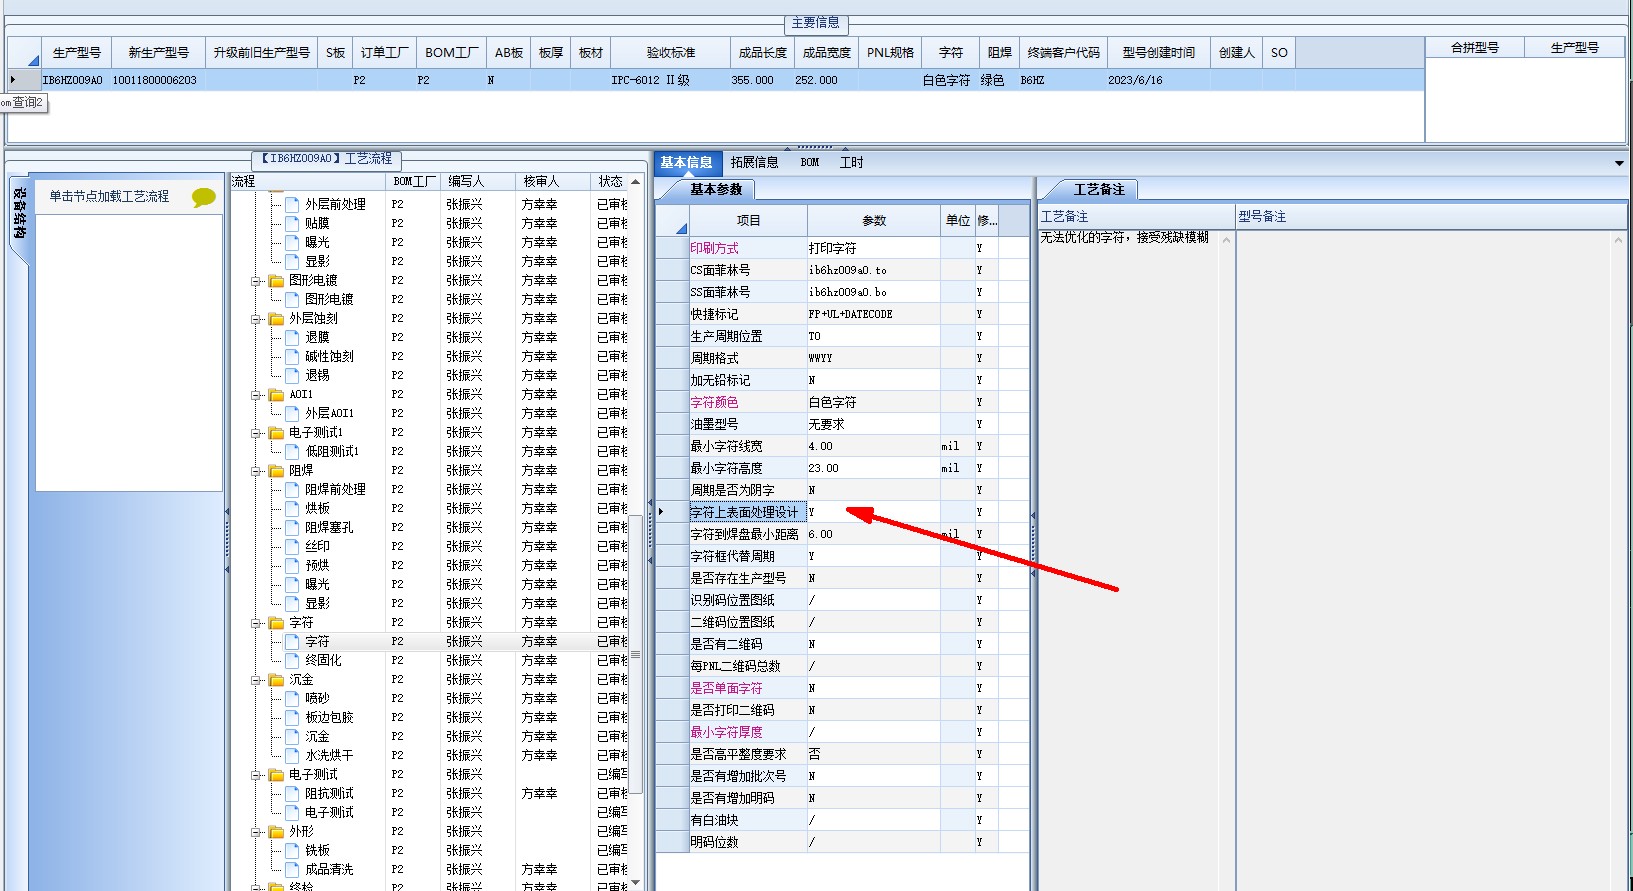Collapse the 沉金 tree node
The width and height of the screenshot is (1633, 891).
[x=257, y=680]
